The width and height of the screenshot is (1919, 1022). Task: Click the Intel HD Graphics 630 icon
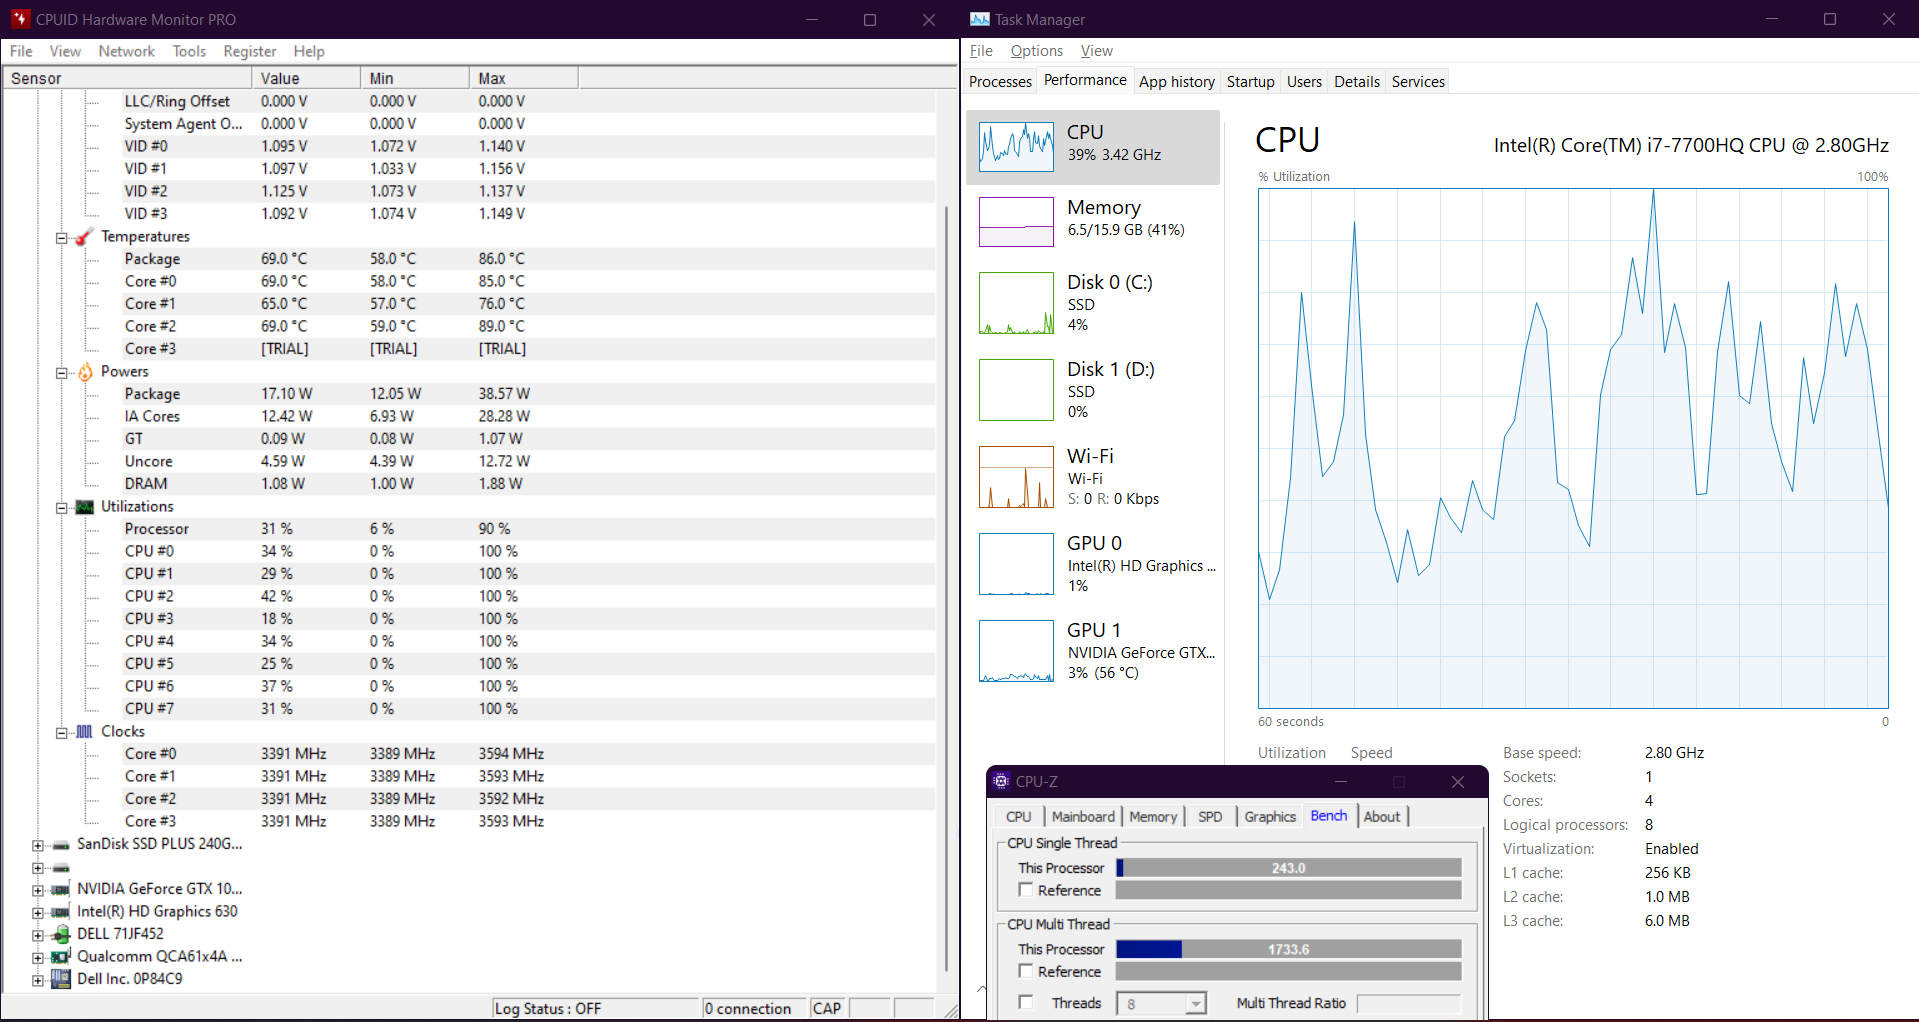click(x=61, y=912)
